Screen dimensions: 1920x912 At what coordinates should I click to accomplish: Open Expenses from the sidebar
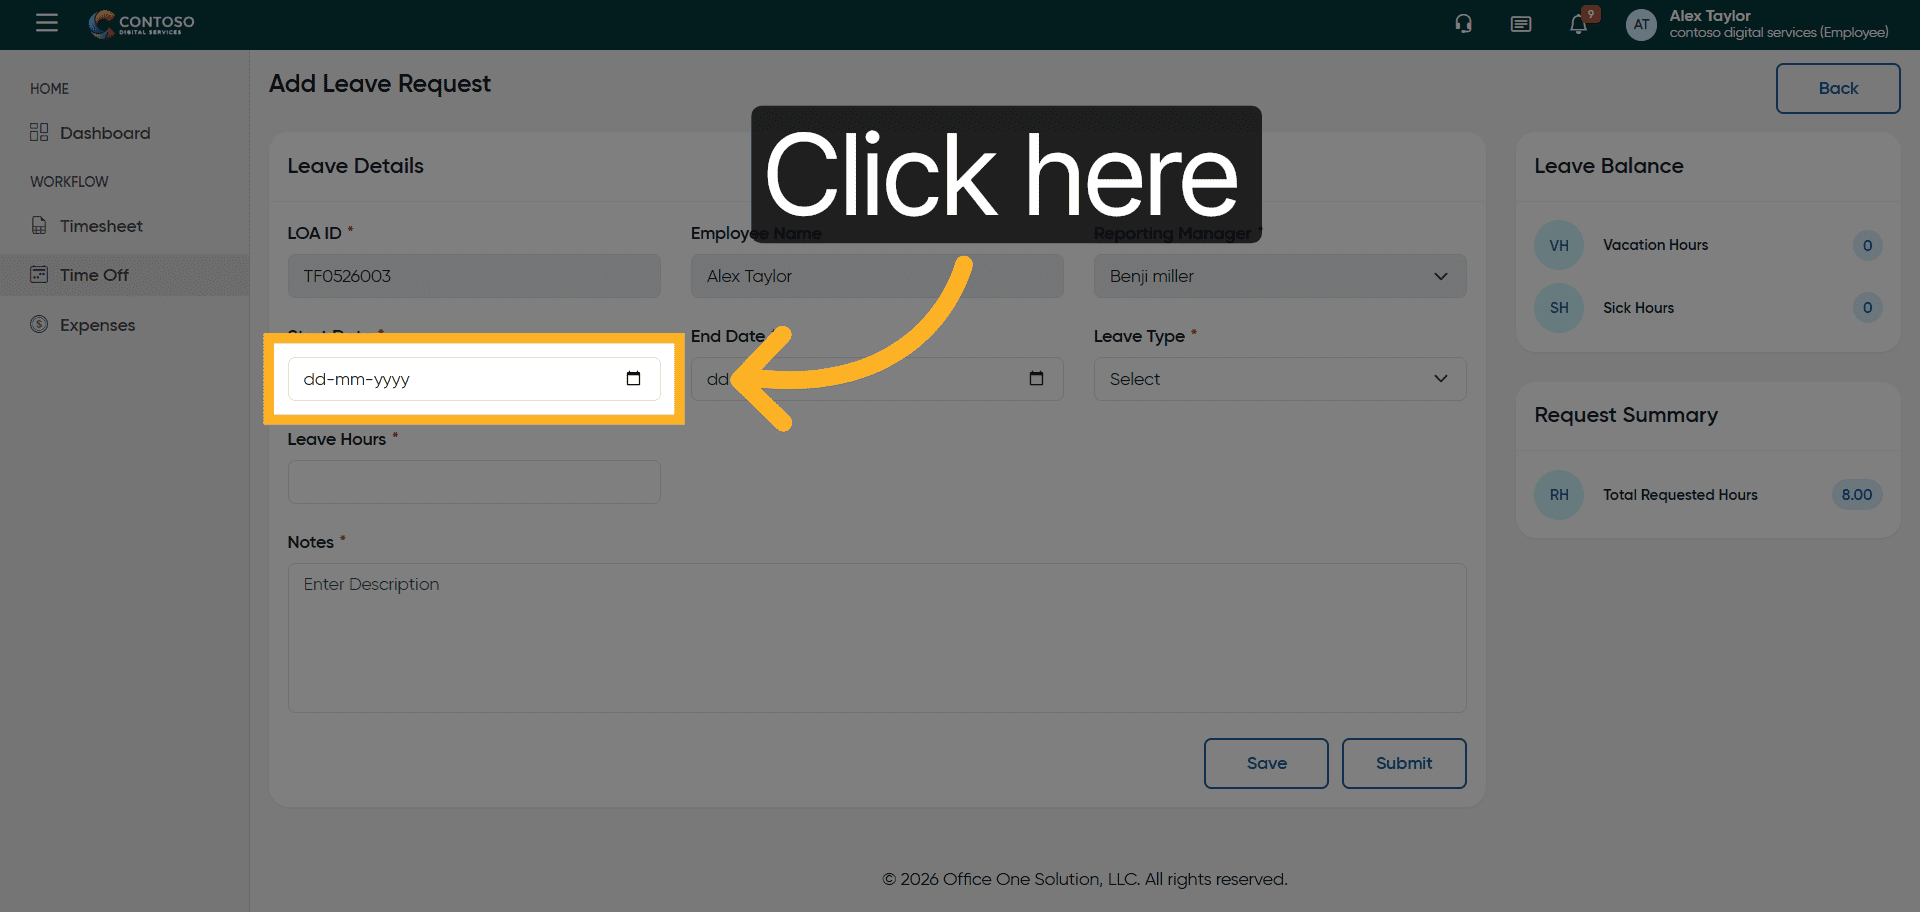click(97, 325)
